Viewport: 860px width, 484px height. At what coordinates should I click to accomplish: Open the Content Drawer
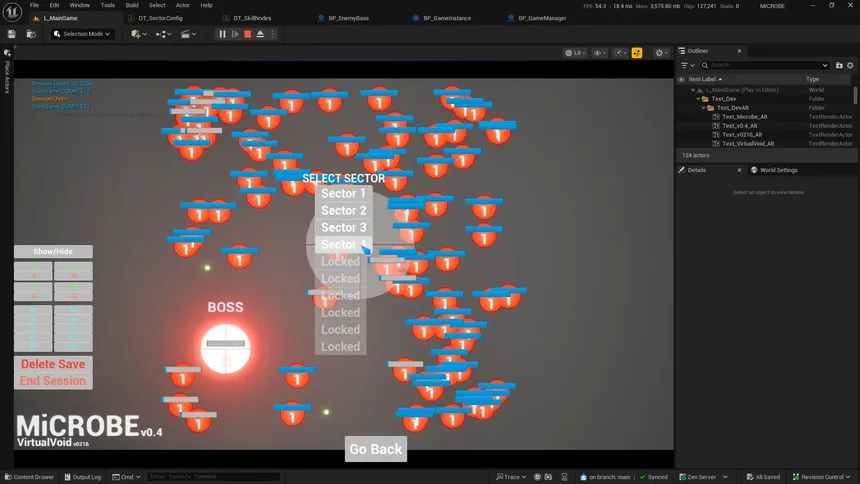pos(29,477)
